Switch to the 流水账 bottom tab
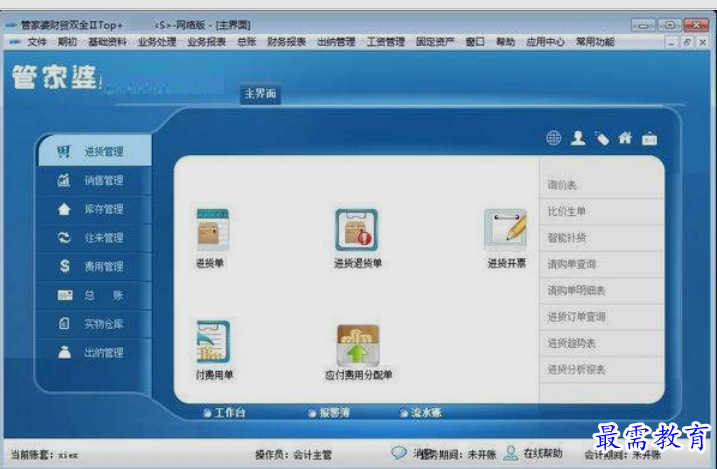The width and height of the screenshot is (717, 469). (421, 413)
